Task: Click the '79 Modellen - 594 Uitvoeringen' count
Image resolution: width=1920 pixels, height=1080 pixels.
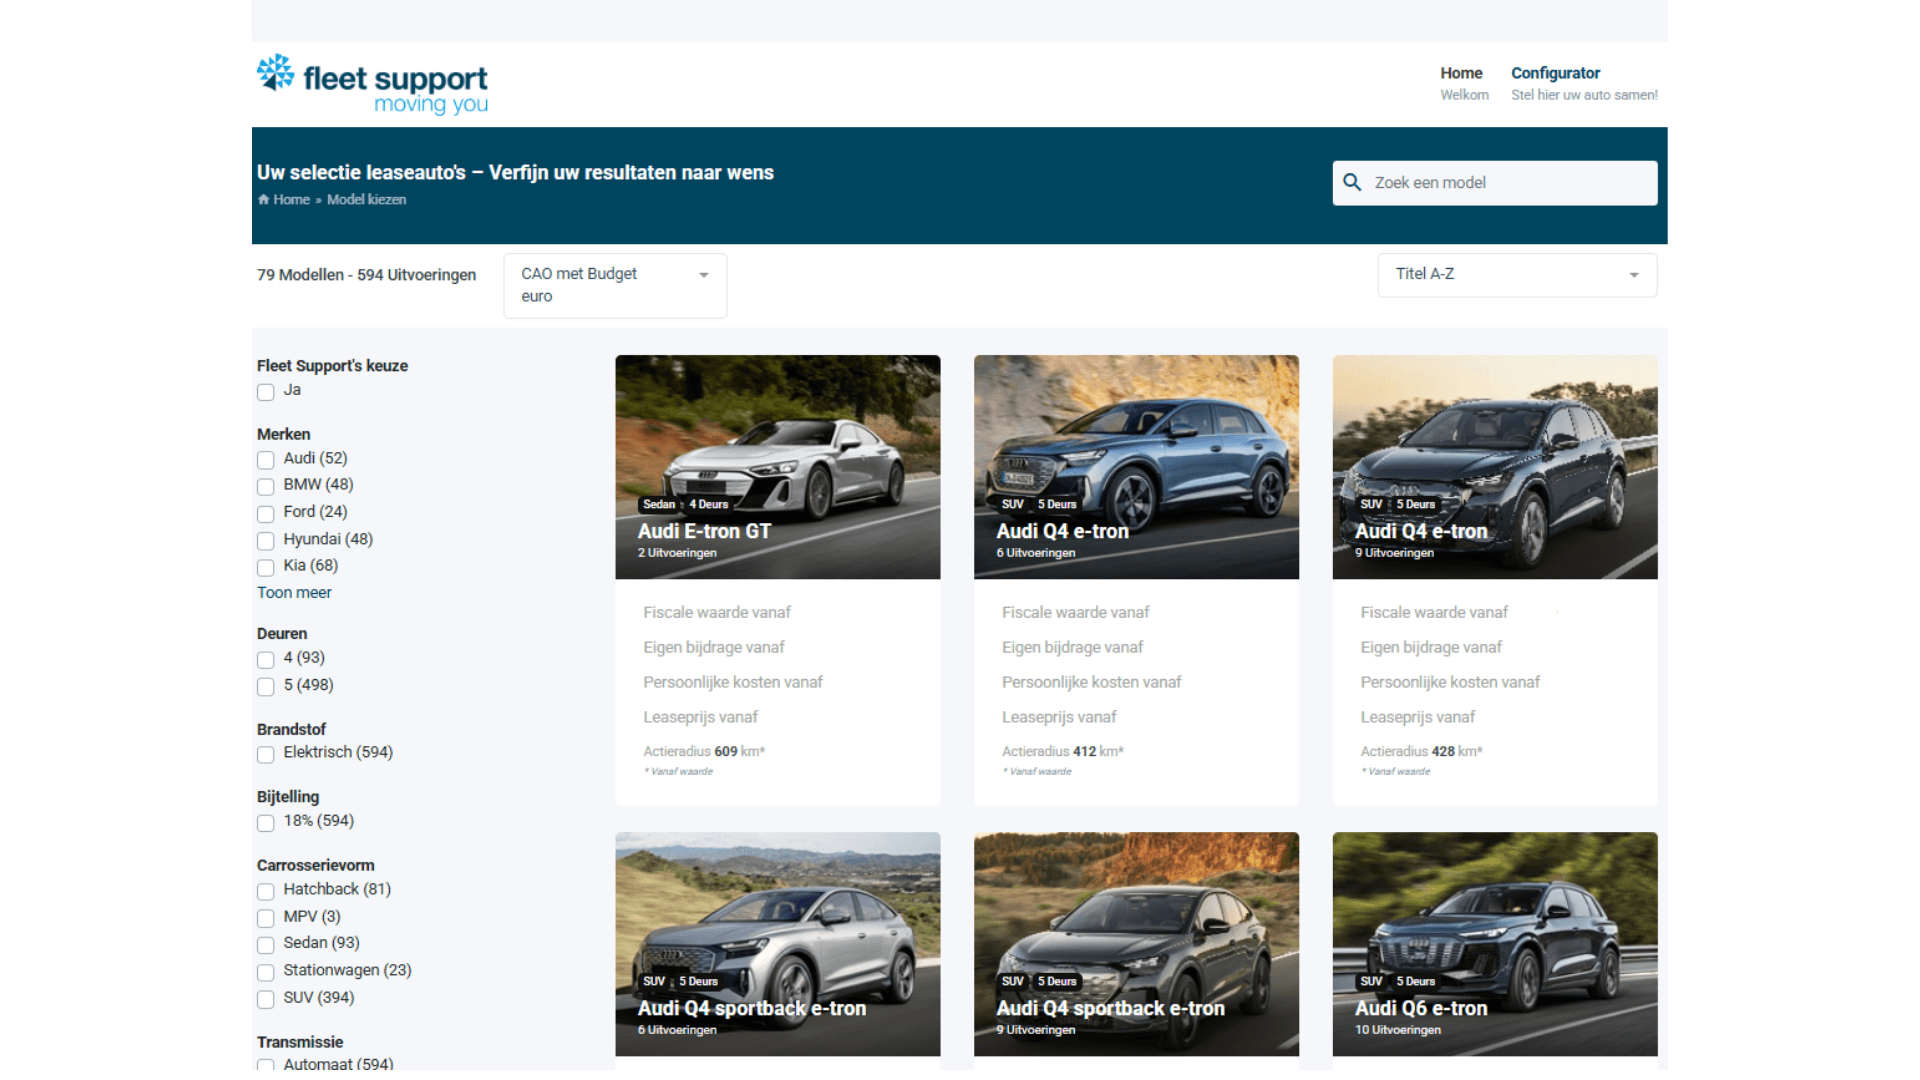Action: pos(366,275)
